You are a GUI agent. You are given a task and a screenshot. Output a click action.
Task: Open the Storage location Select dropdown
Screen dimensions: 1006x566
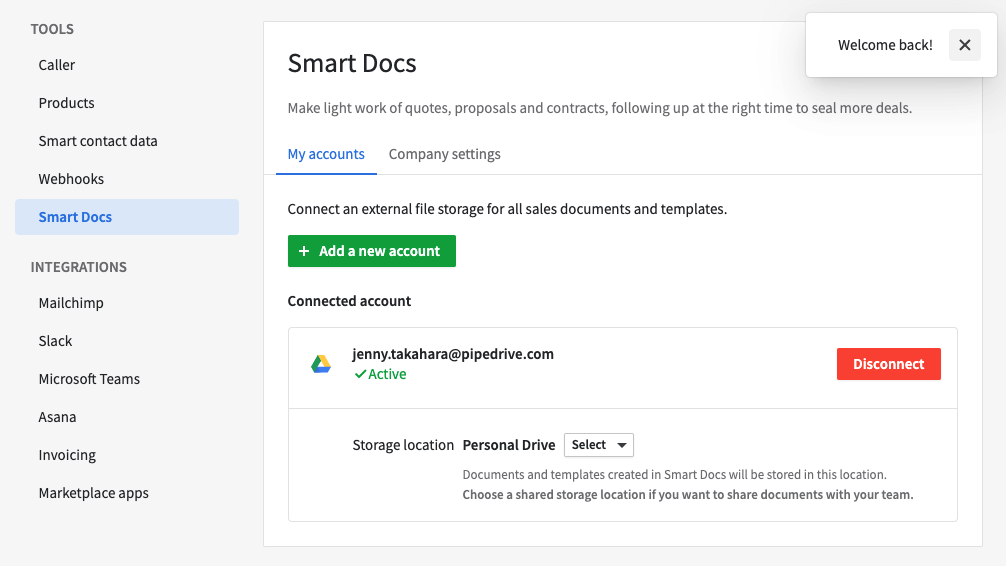(x=599, y=445)
